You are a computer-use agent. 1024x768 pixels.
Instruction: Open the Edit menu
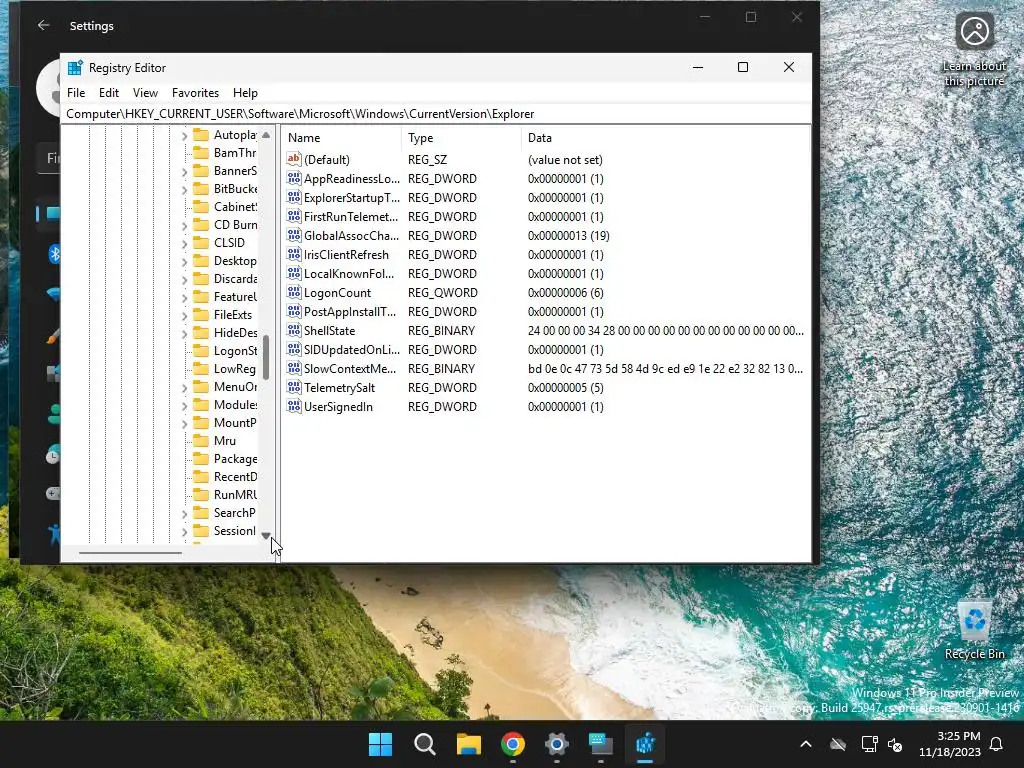point(109,93)
